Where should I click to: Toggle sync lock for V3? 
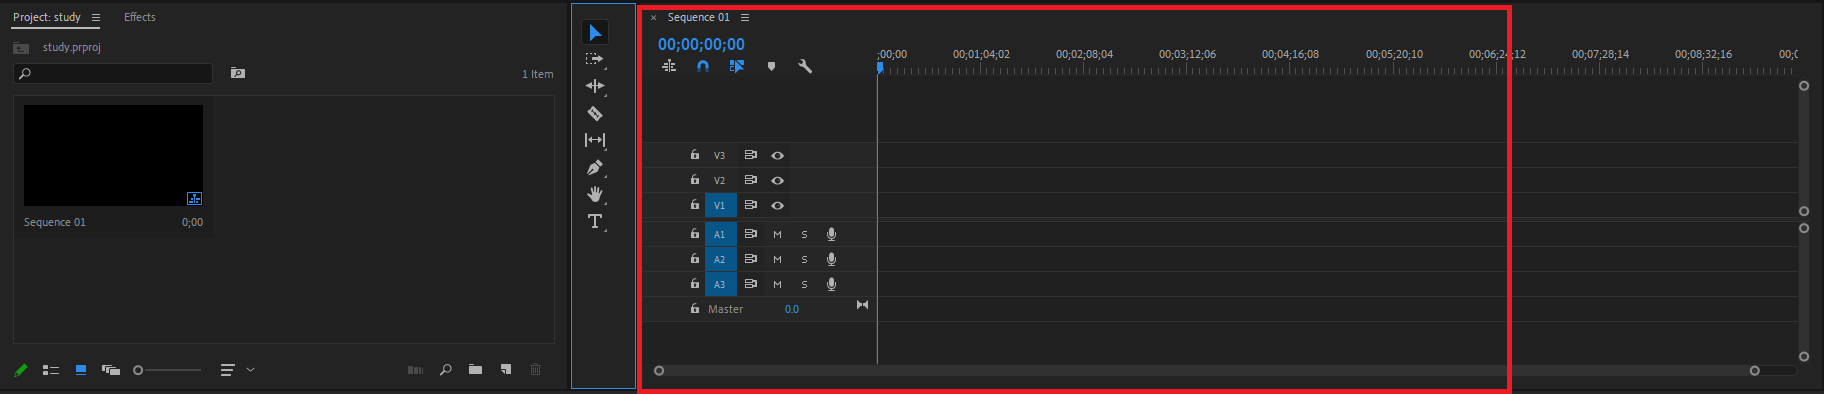tap(750, 155)
